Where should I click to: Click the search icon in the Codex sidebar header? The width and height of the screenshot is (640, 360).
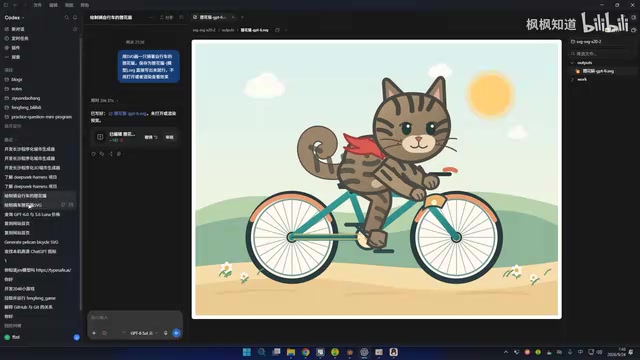pos(67,18)
